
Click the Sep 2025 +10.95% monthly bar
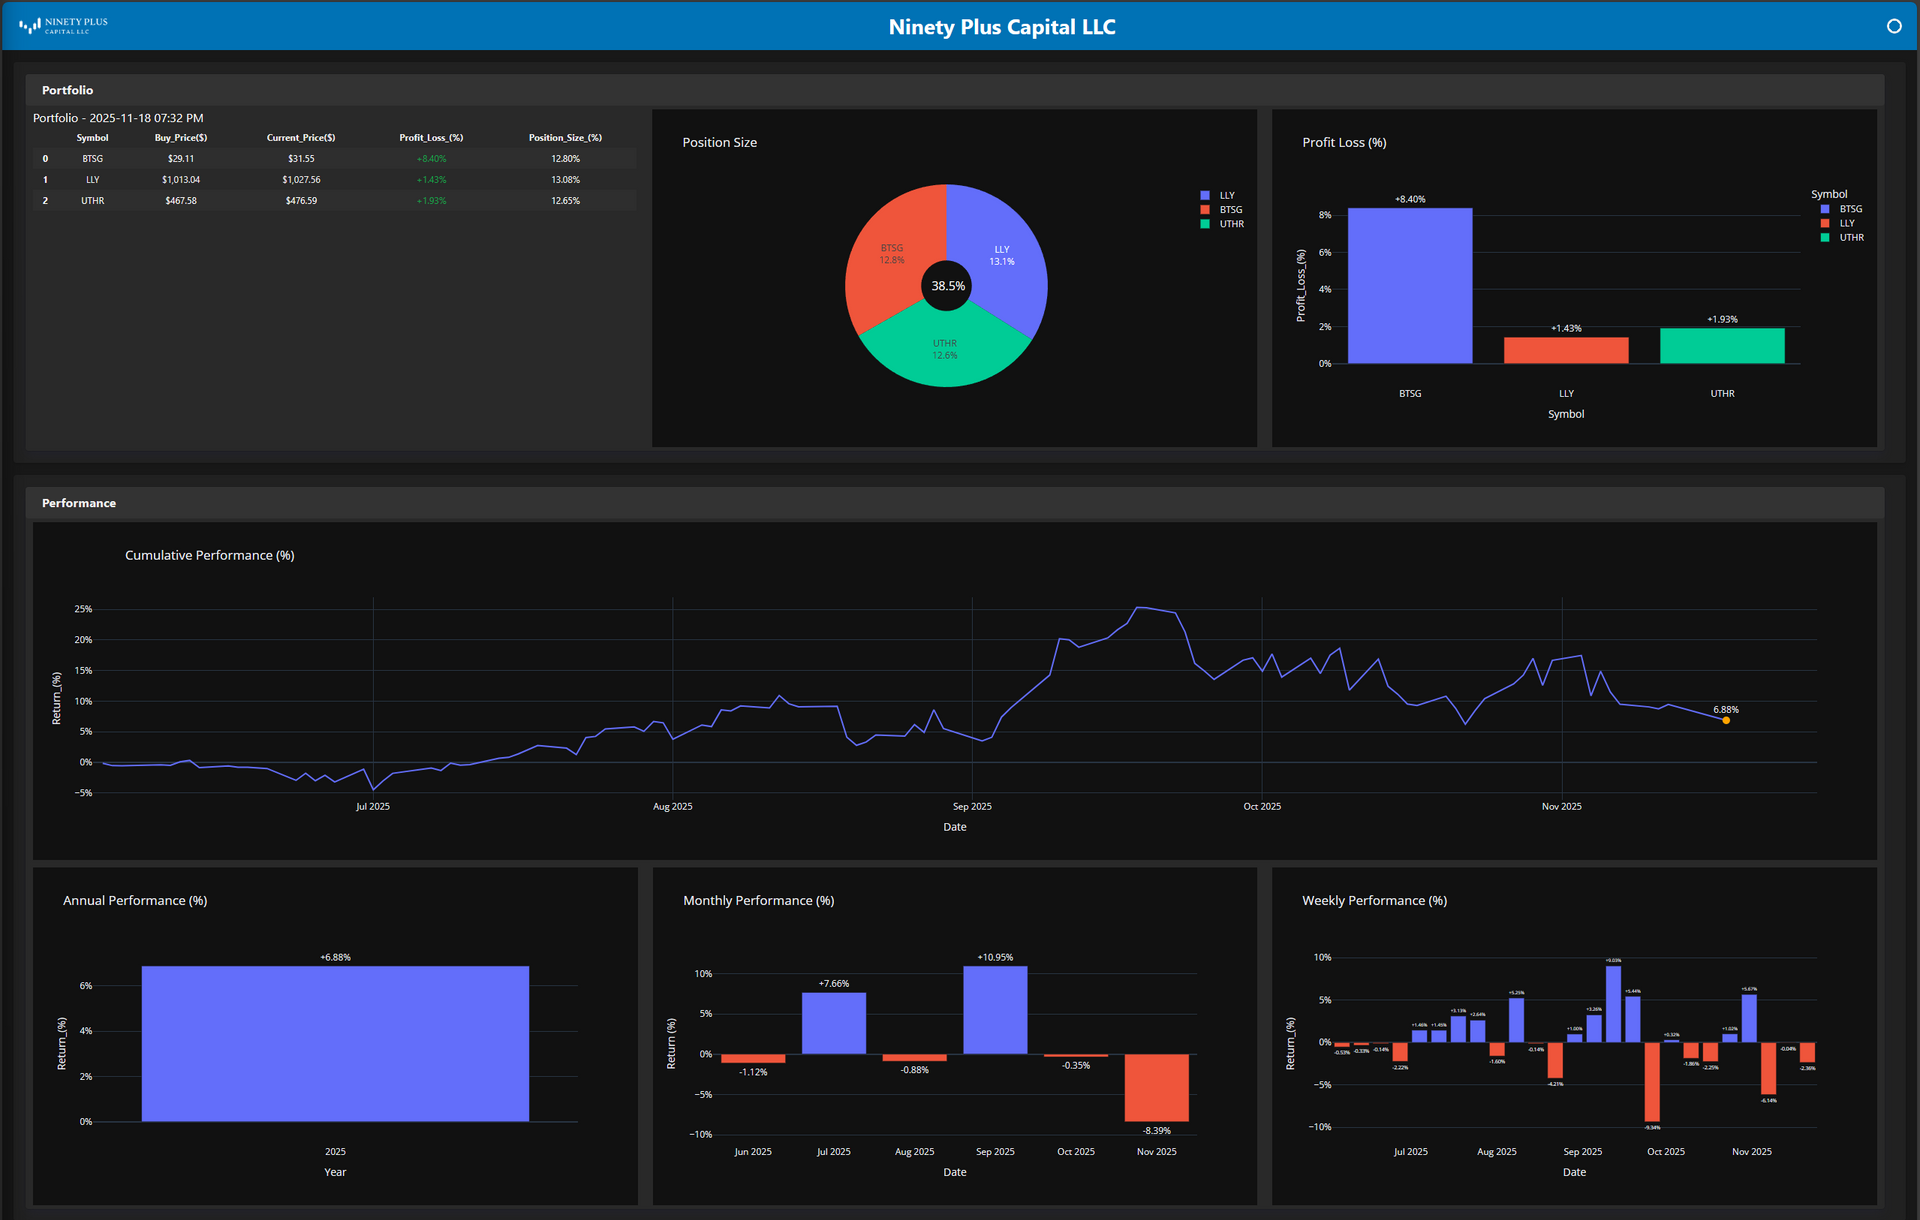click(995, 1010)
